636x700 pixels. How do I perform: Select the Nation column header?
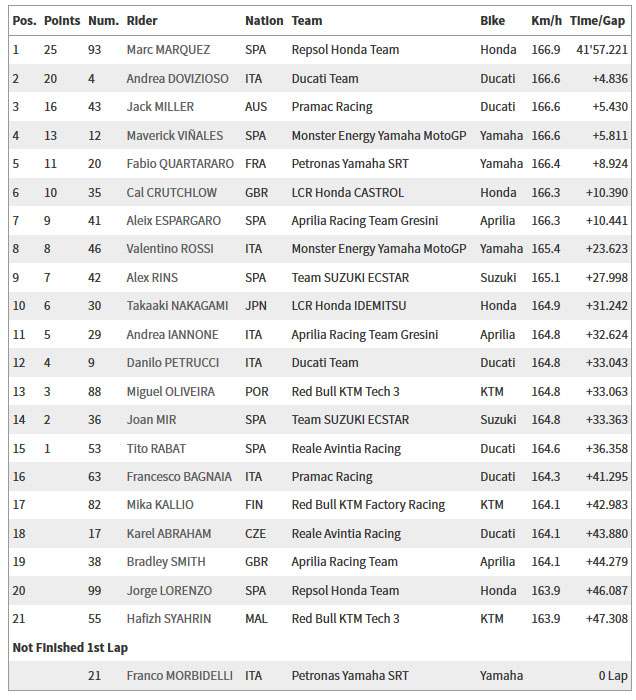[264, 21]
